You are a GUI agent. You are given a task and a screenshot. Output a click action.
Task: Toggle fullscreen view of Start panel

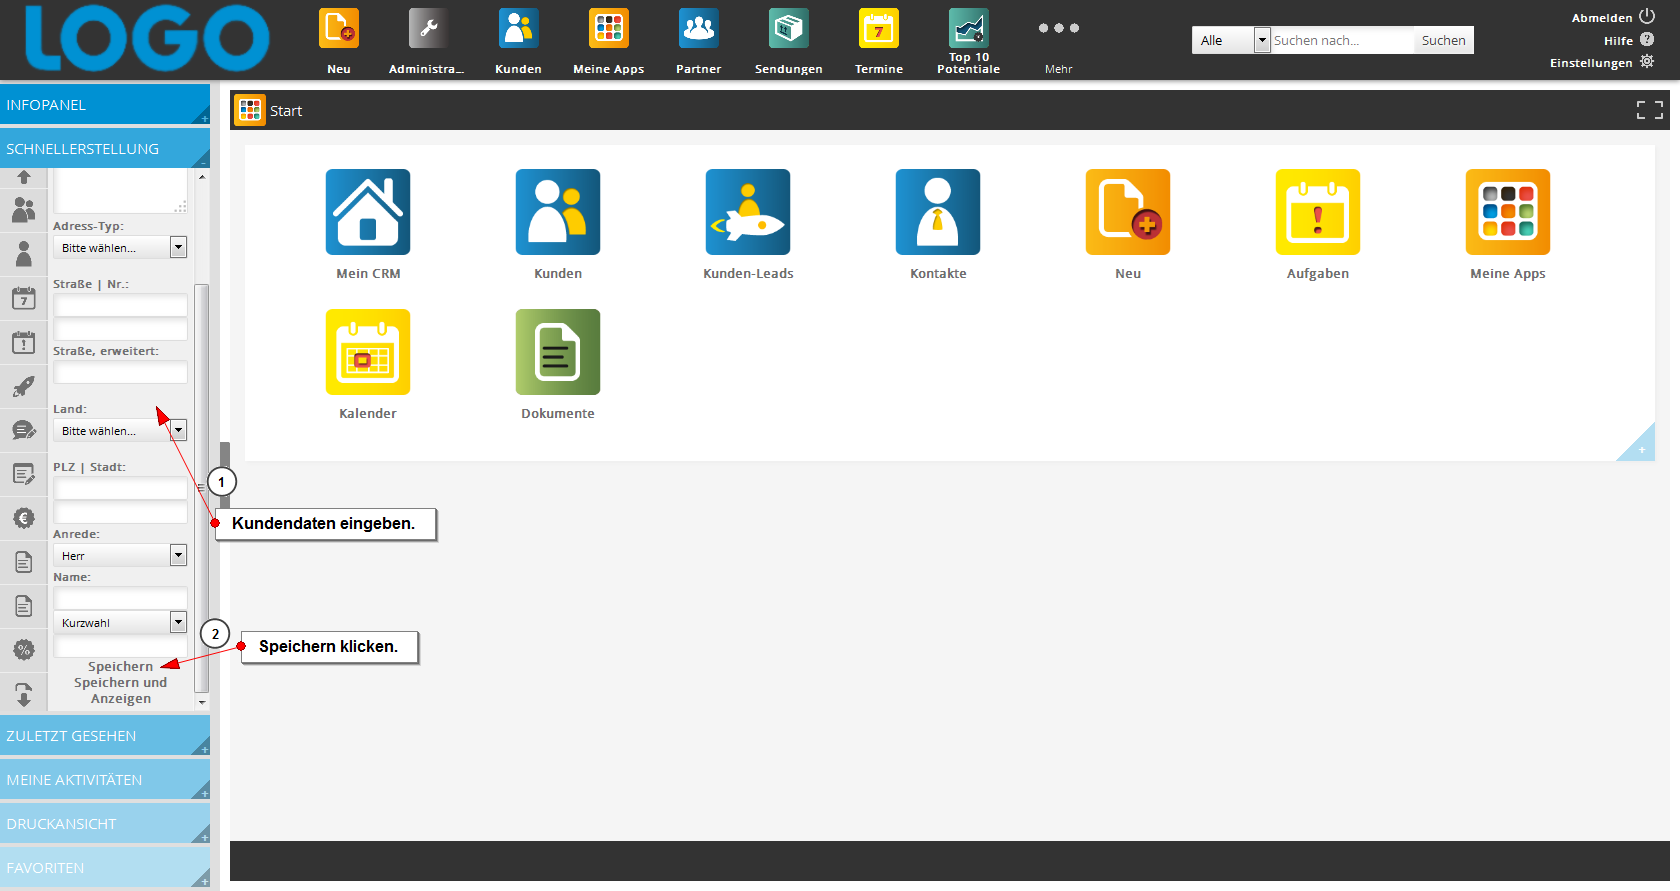point(1649,110)
